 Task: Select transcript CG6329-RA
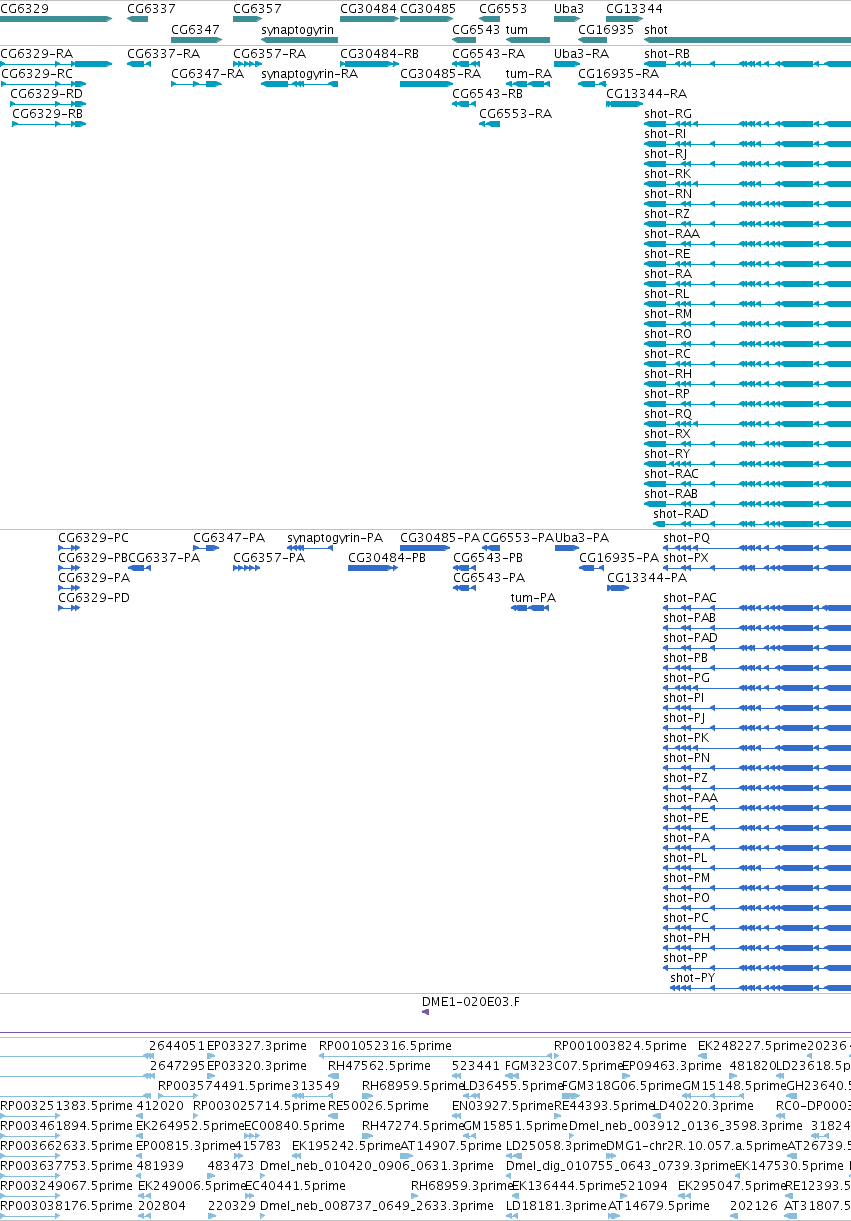[x=36, y=53]
